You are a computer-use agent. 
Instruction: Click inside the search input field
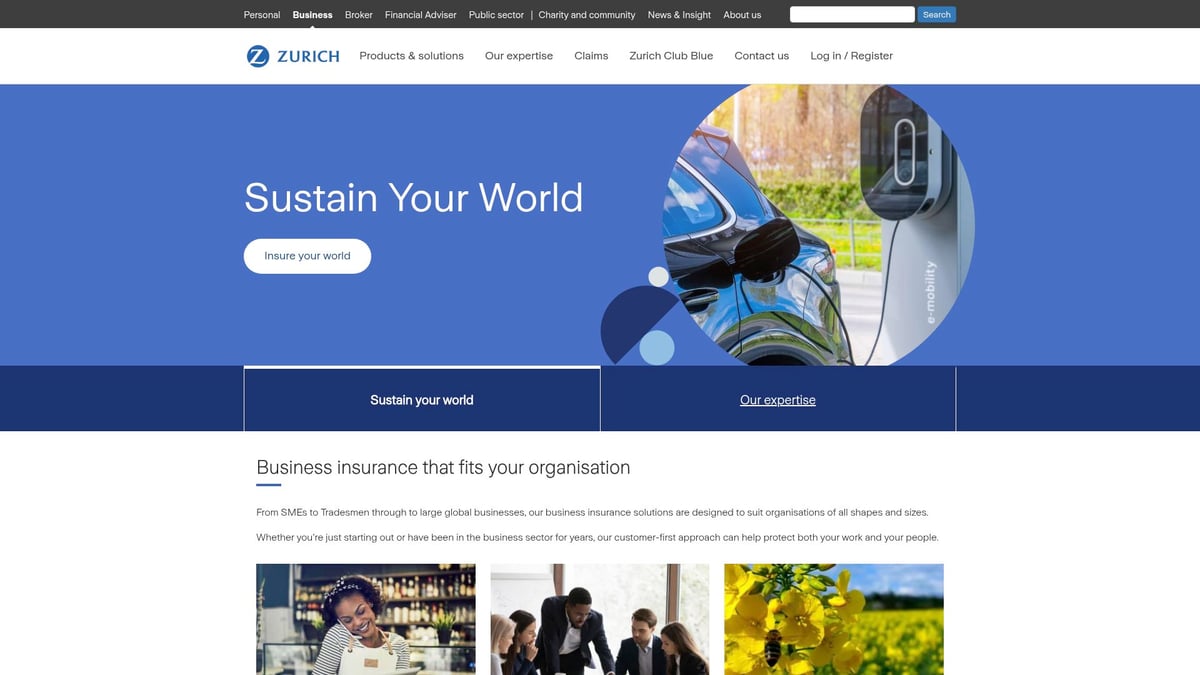point(852,14)
